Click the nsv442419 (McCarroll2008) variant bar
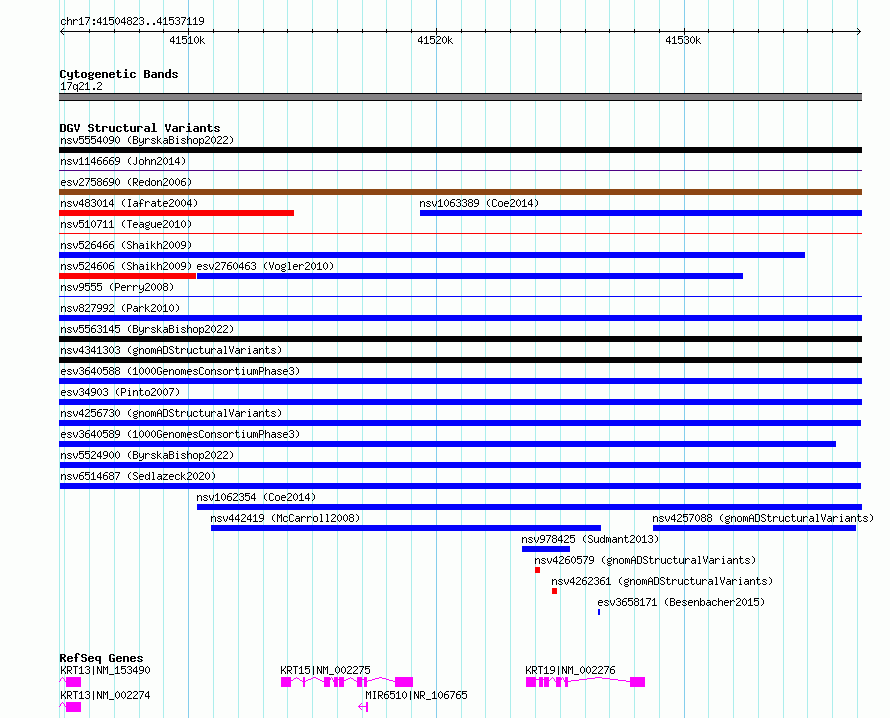Image resolution: width=890 pixels, height=718 pixels. pos(406,528)
